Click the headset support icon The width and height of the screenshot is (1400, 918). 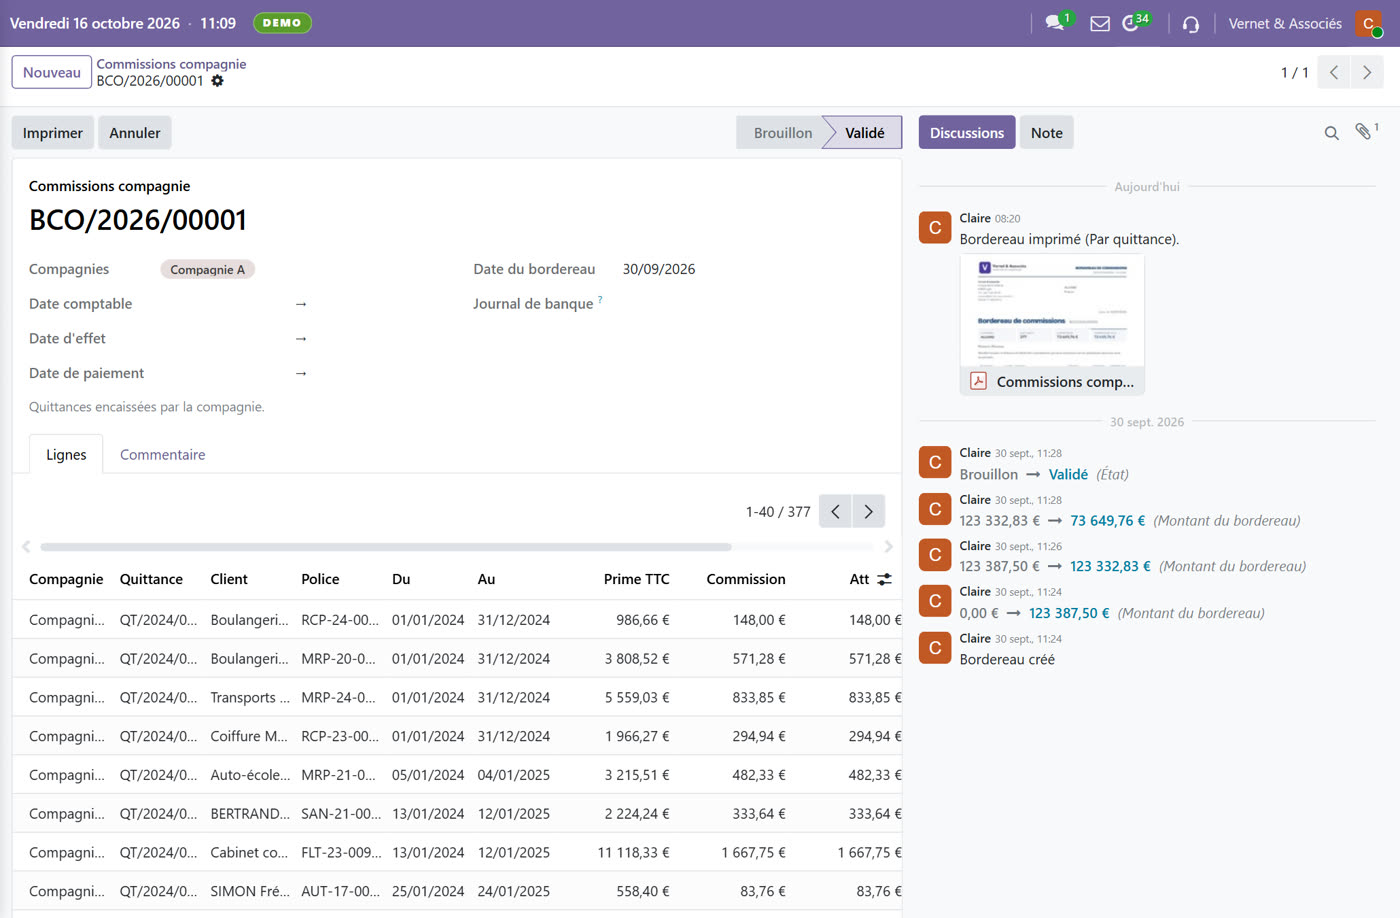point(1190,23)
